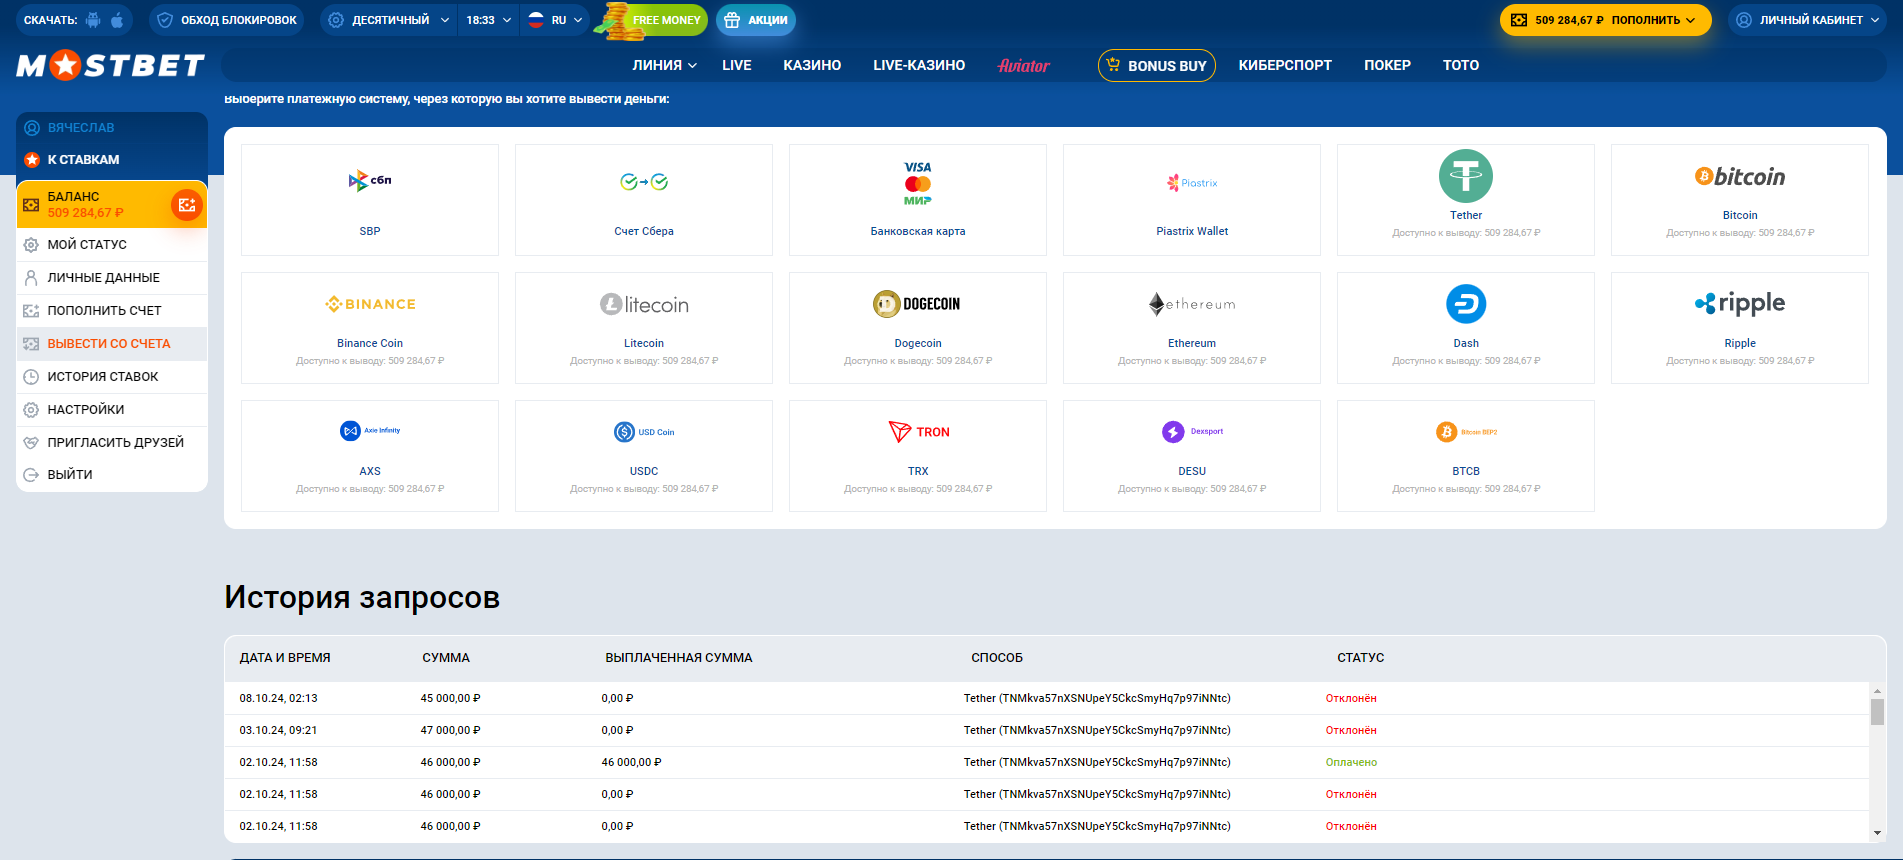This screenshot has width=1903, height=860.
Task: Click the Оплачено status
Action: coord(1351,762)
